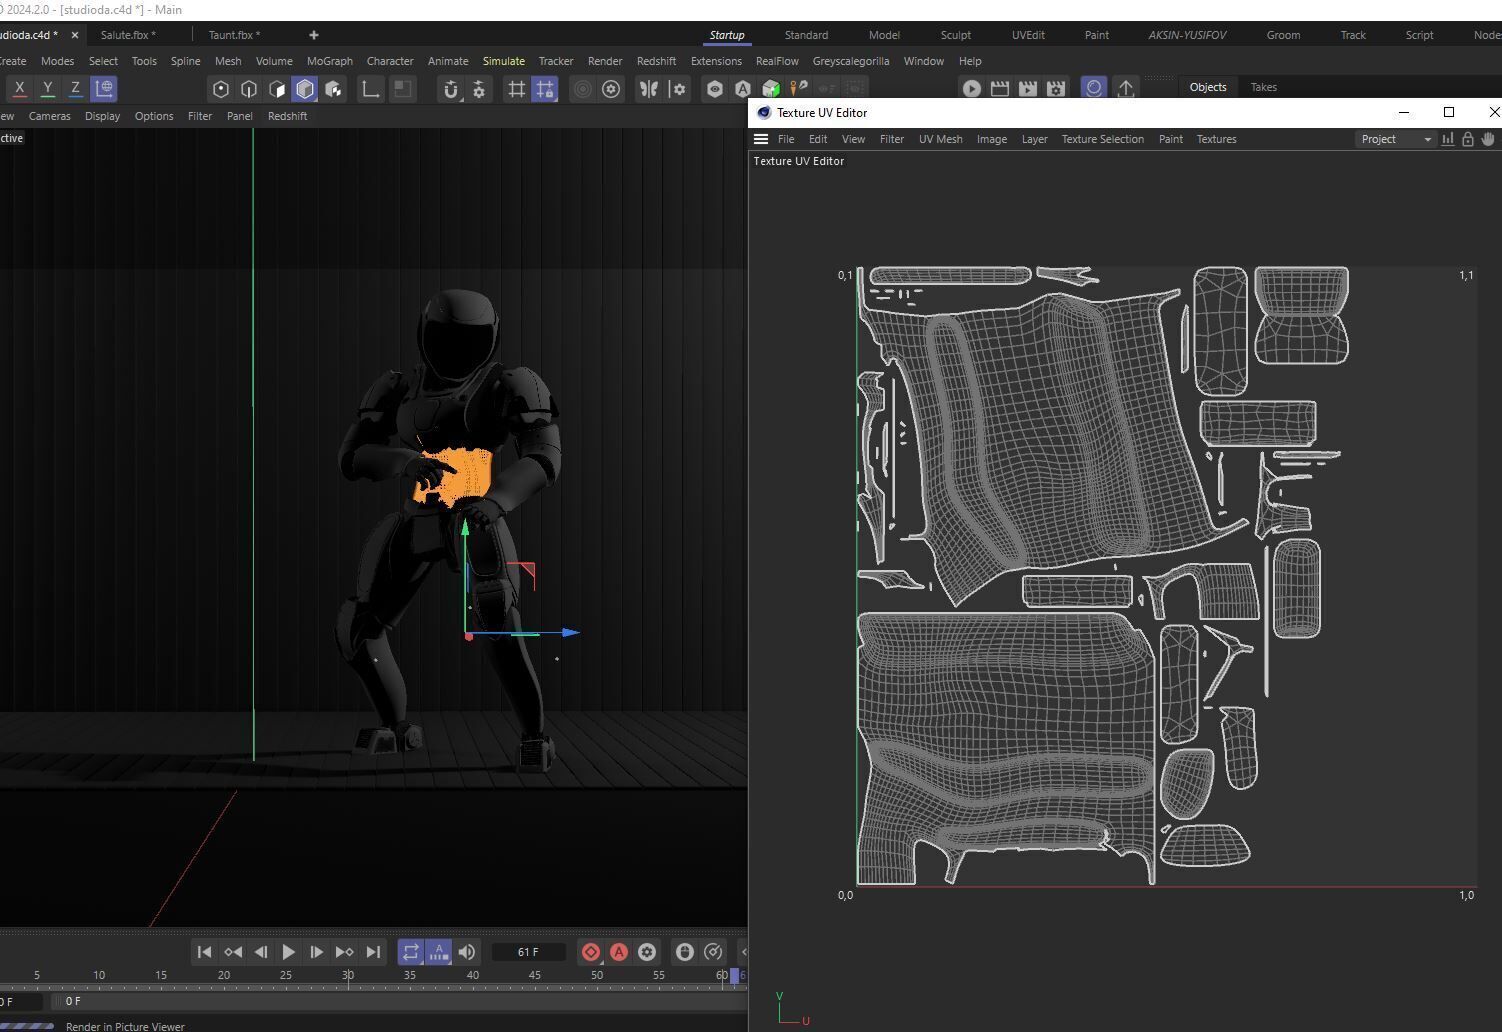Image resolution: width=1502 pixels, height=1032 pixels.
Task: Play the animation forwards
Action: coord(288,952)
